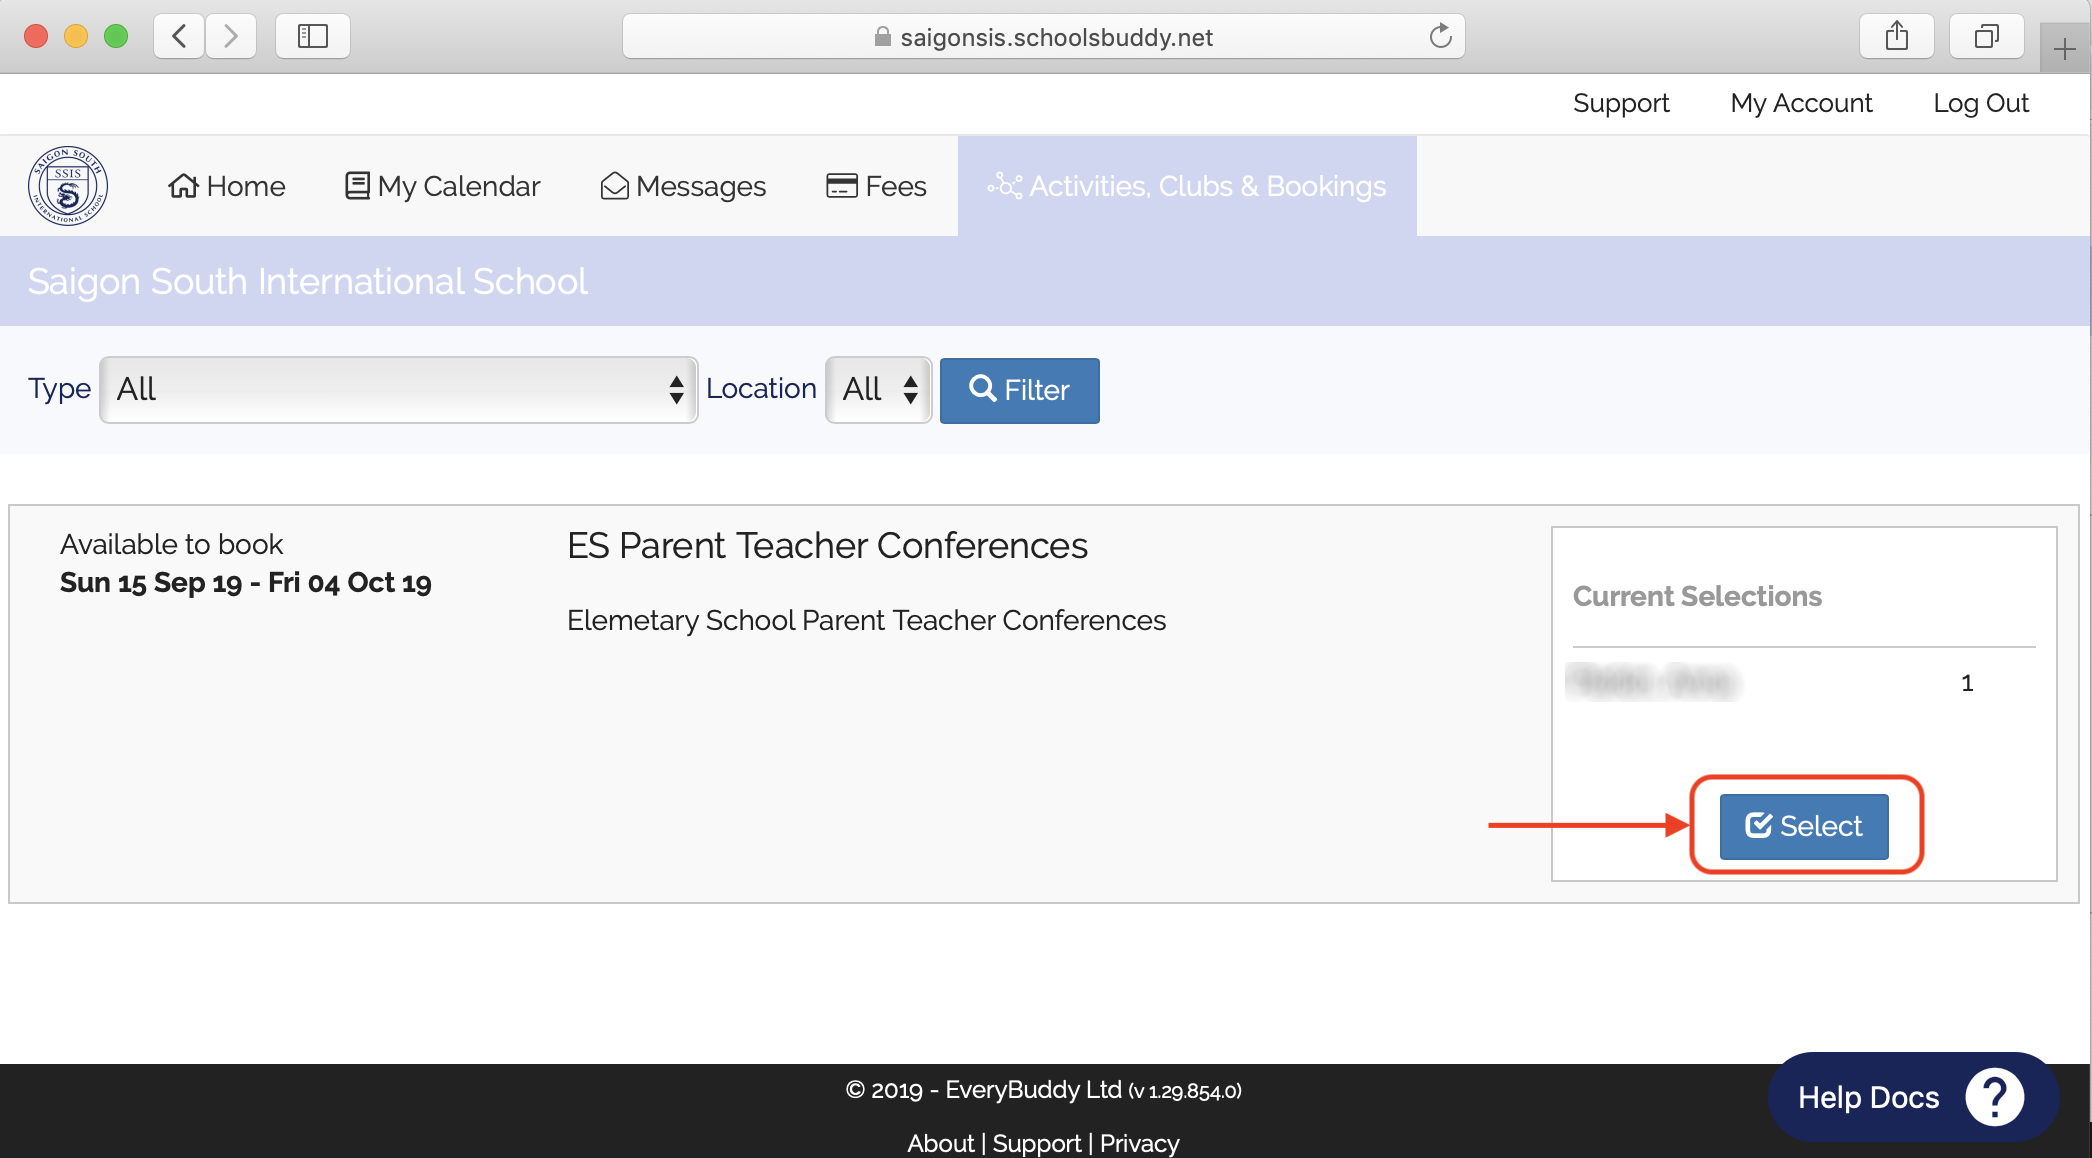2092x1158 pixels.
Task: Go forward with browser forward arrow
Action: point(231,37)
